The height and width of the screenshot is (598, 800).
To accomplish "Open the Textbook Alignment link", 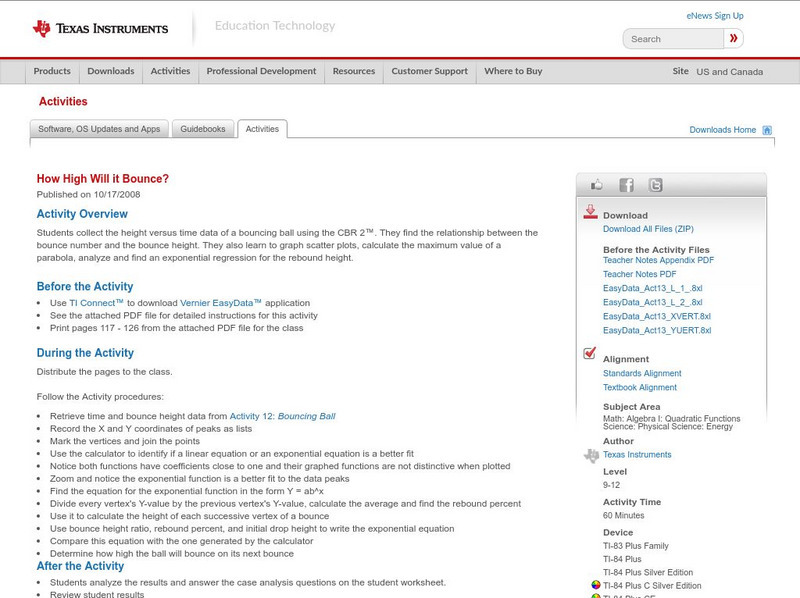I will pos(640,388).
